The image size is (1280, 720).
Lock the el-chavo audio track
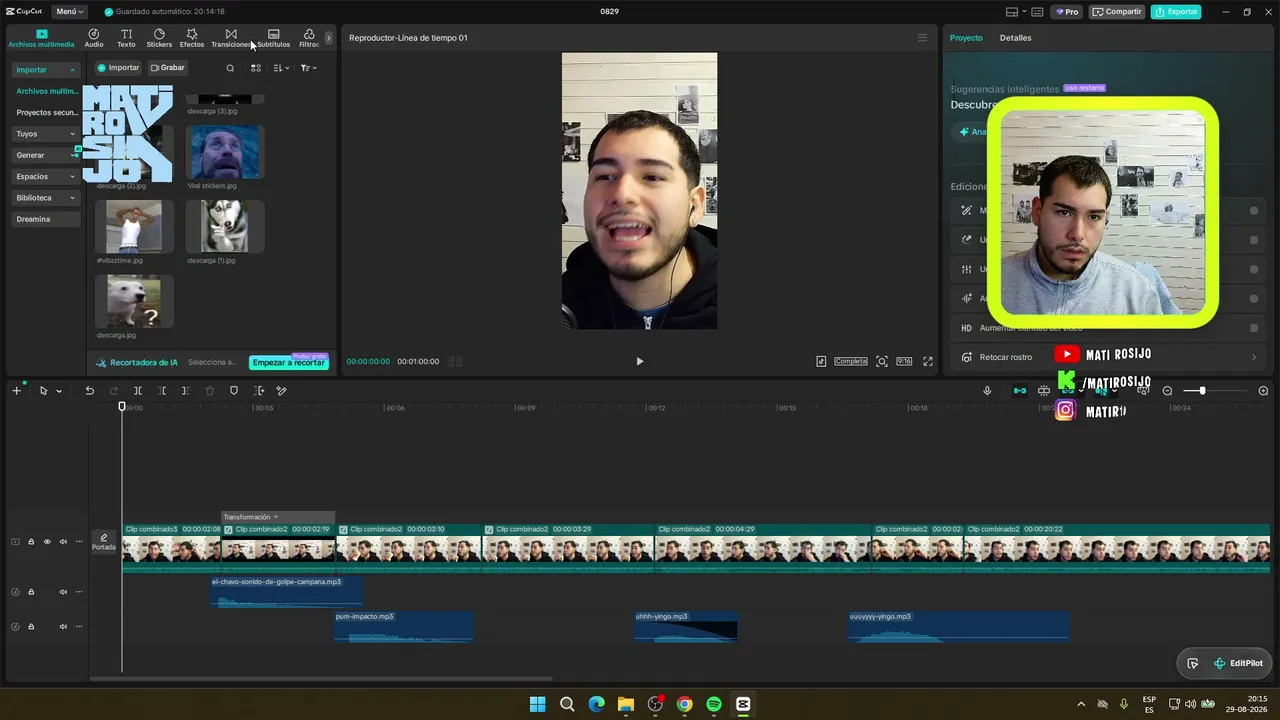[x=31, y=592]
